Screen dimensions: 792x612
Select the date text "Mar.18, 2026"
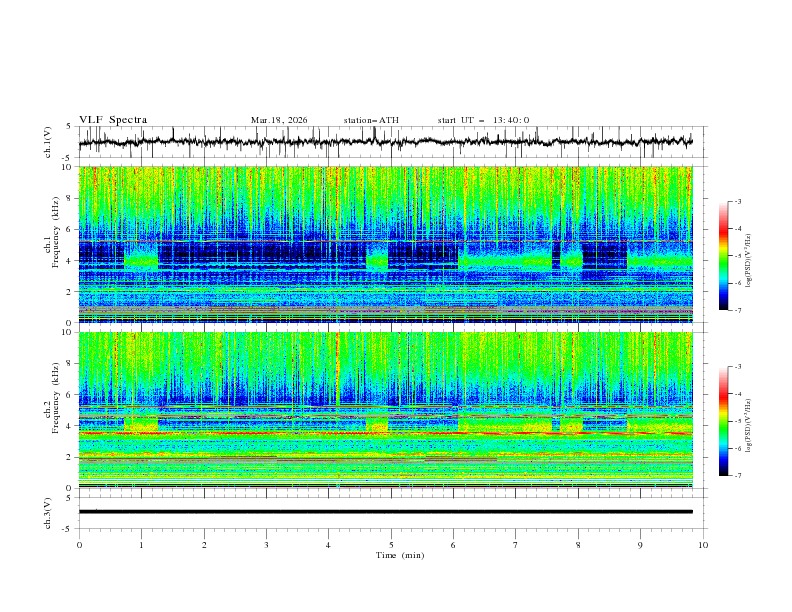(279, 120)
